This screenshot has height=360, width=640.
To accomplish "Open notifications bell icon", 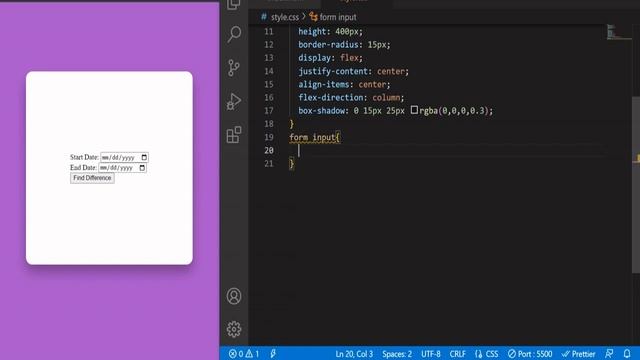I will point(627,354).
